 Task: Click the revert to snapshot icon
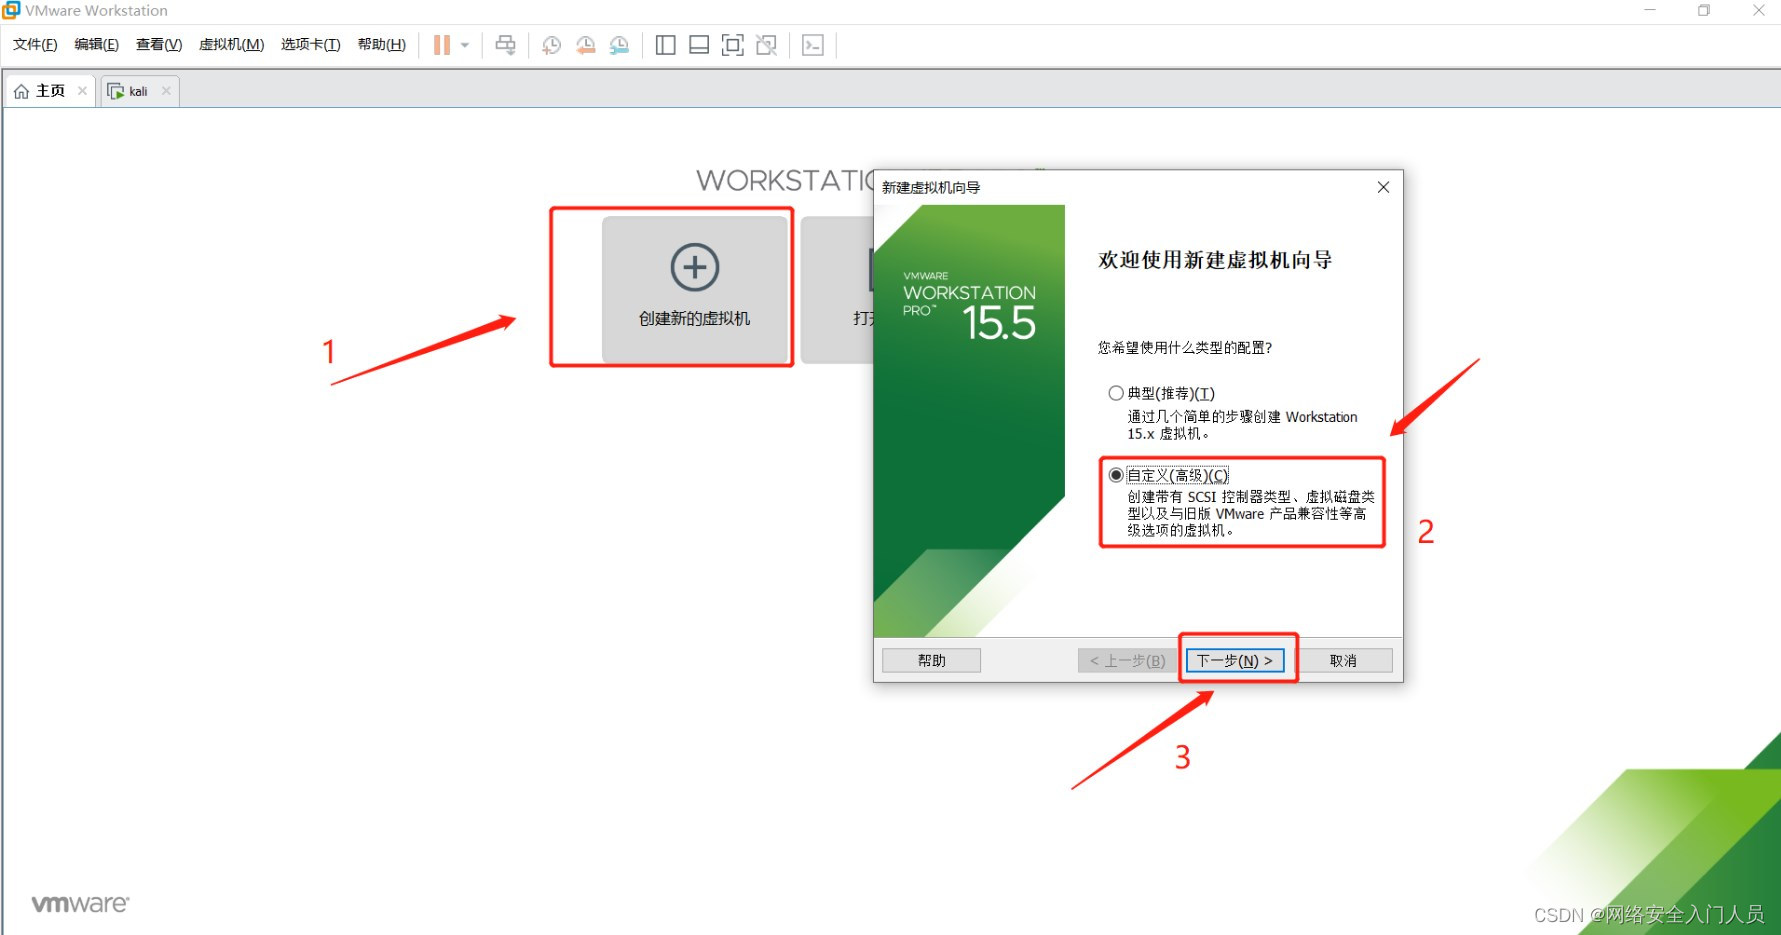585,45
